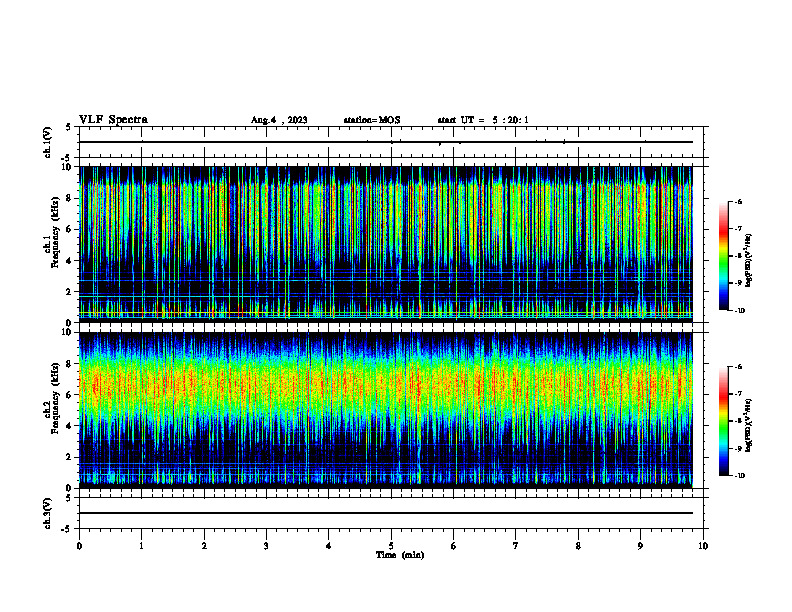Click the "8" tick on ch.1 frequency axis
Image resolution: width=792 pixels, height=612 pixels.
click(x=70, y=198)
